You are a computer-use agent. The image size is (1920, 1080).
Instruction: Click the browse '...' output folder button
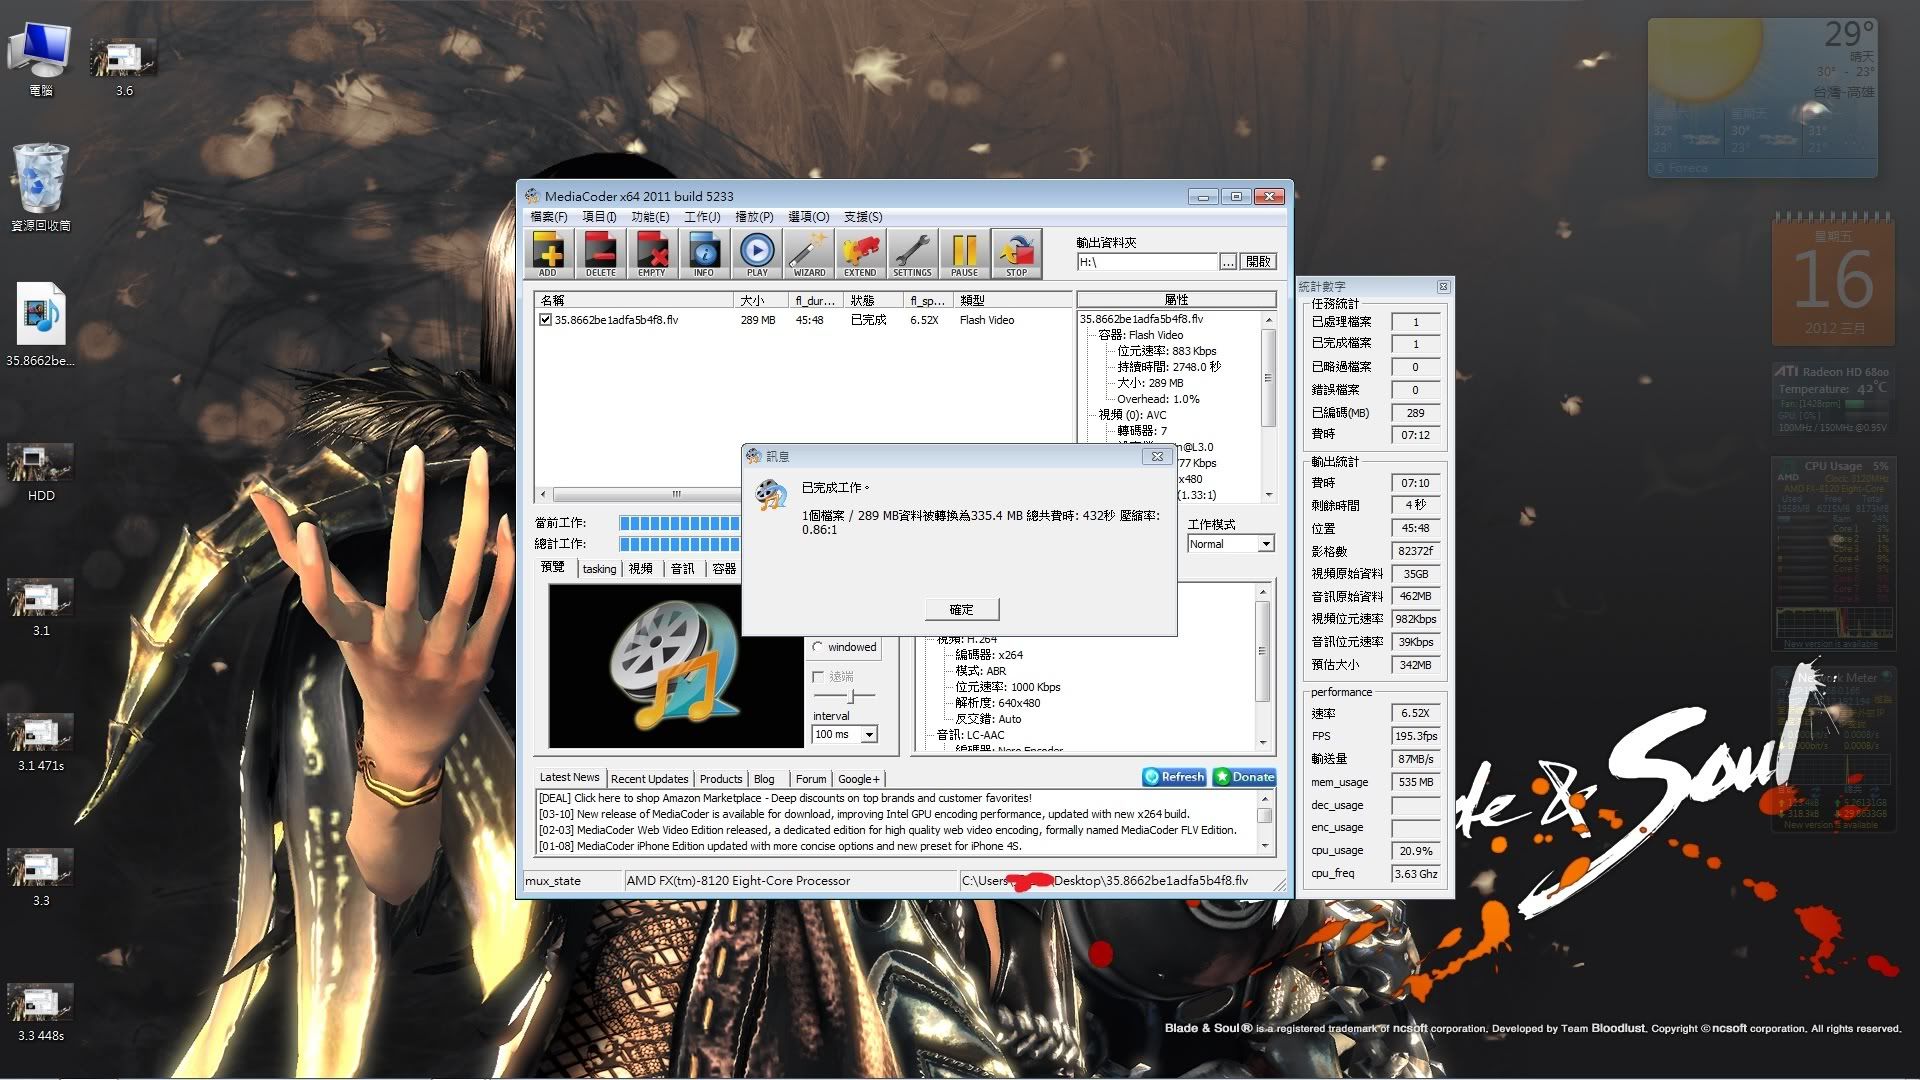[1228, 262]
